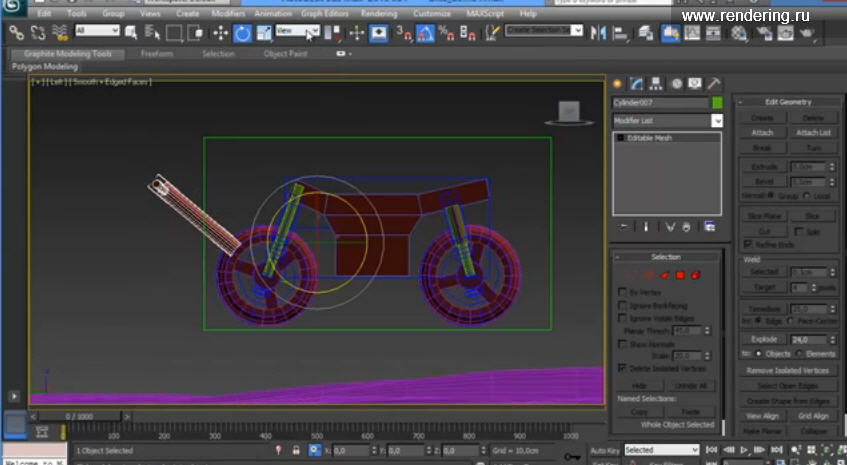Click the Use Pivot Point Center icon
847x465 pixels.
[332, 33]
